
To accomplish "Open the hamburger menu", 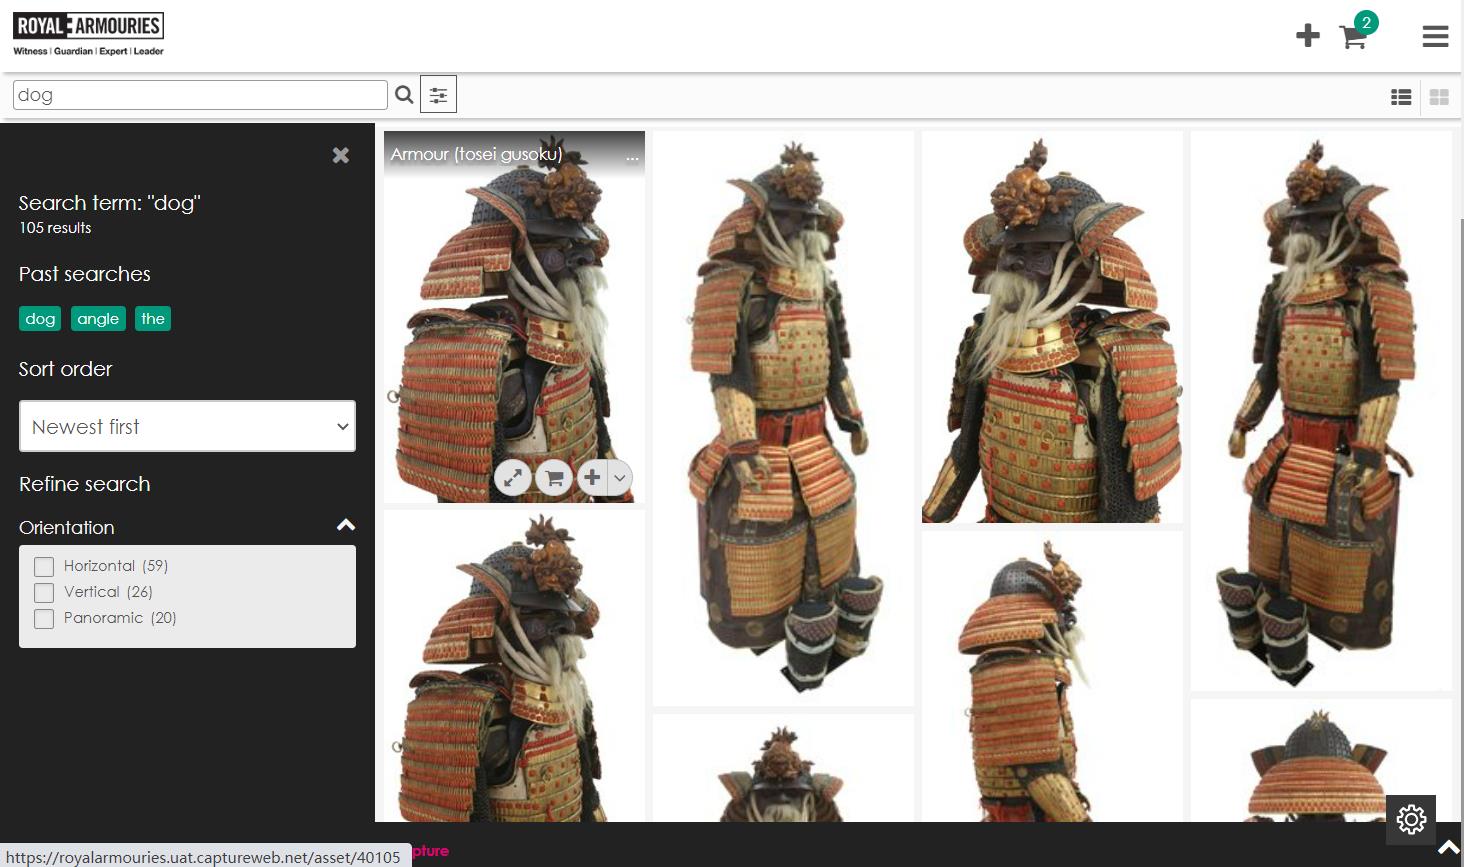I will [1435, 36].
